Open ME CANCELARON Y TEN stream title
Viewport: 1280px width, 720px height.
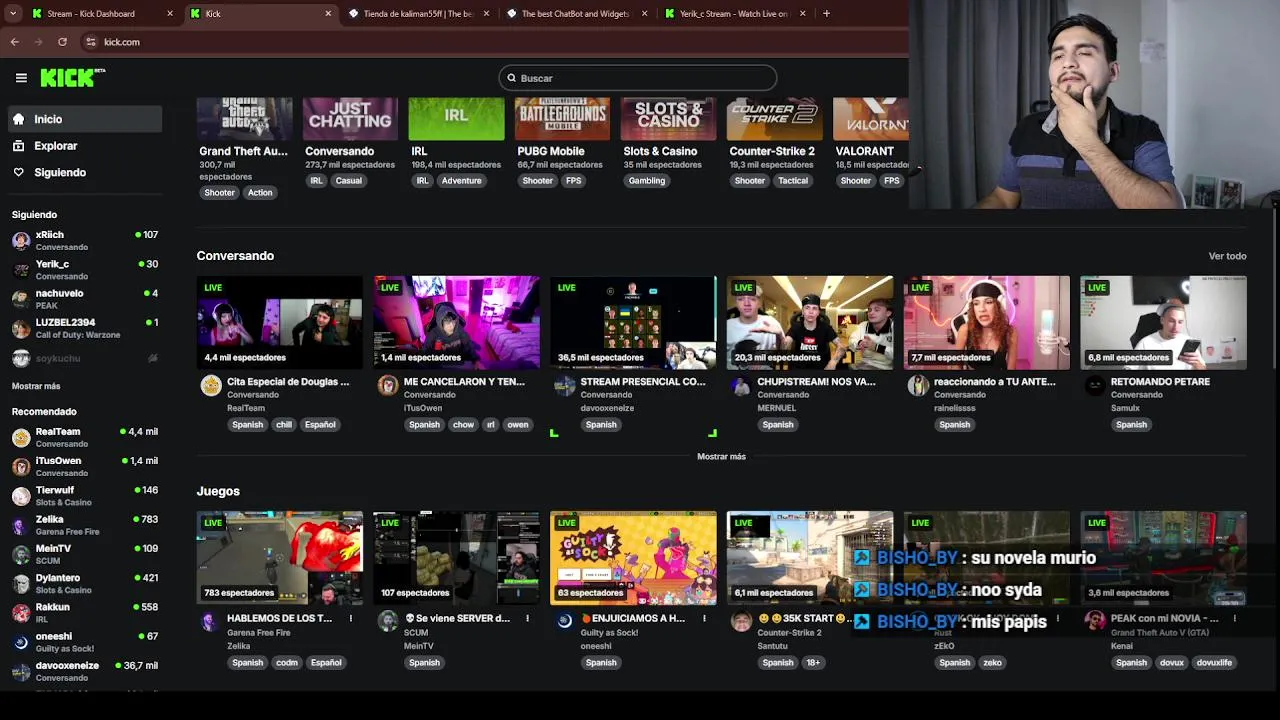(464, 382)
